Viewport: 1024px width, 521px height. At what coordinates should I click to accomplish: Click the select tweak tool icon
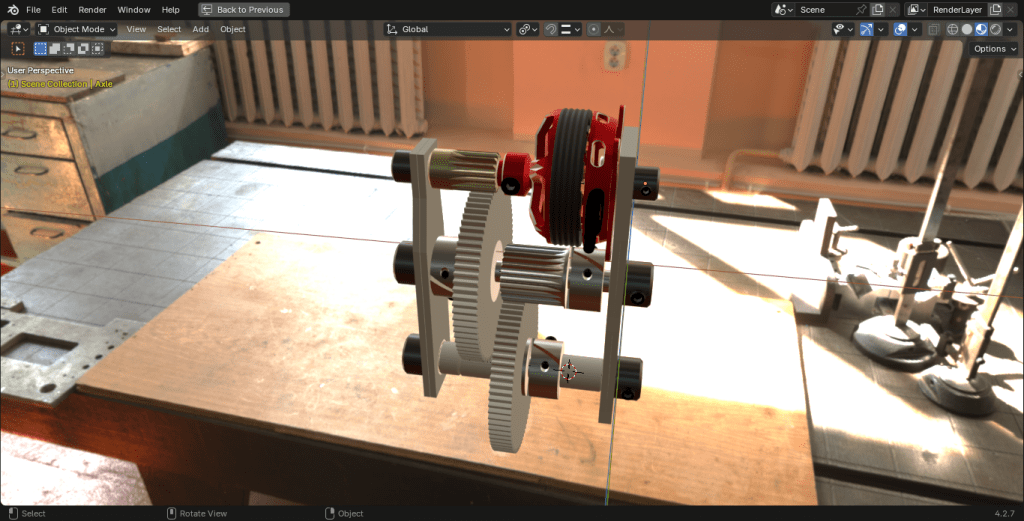(18, 48)
